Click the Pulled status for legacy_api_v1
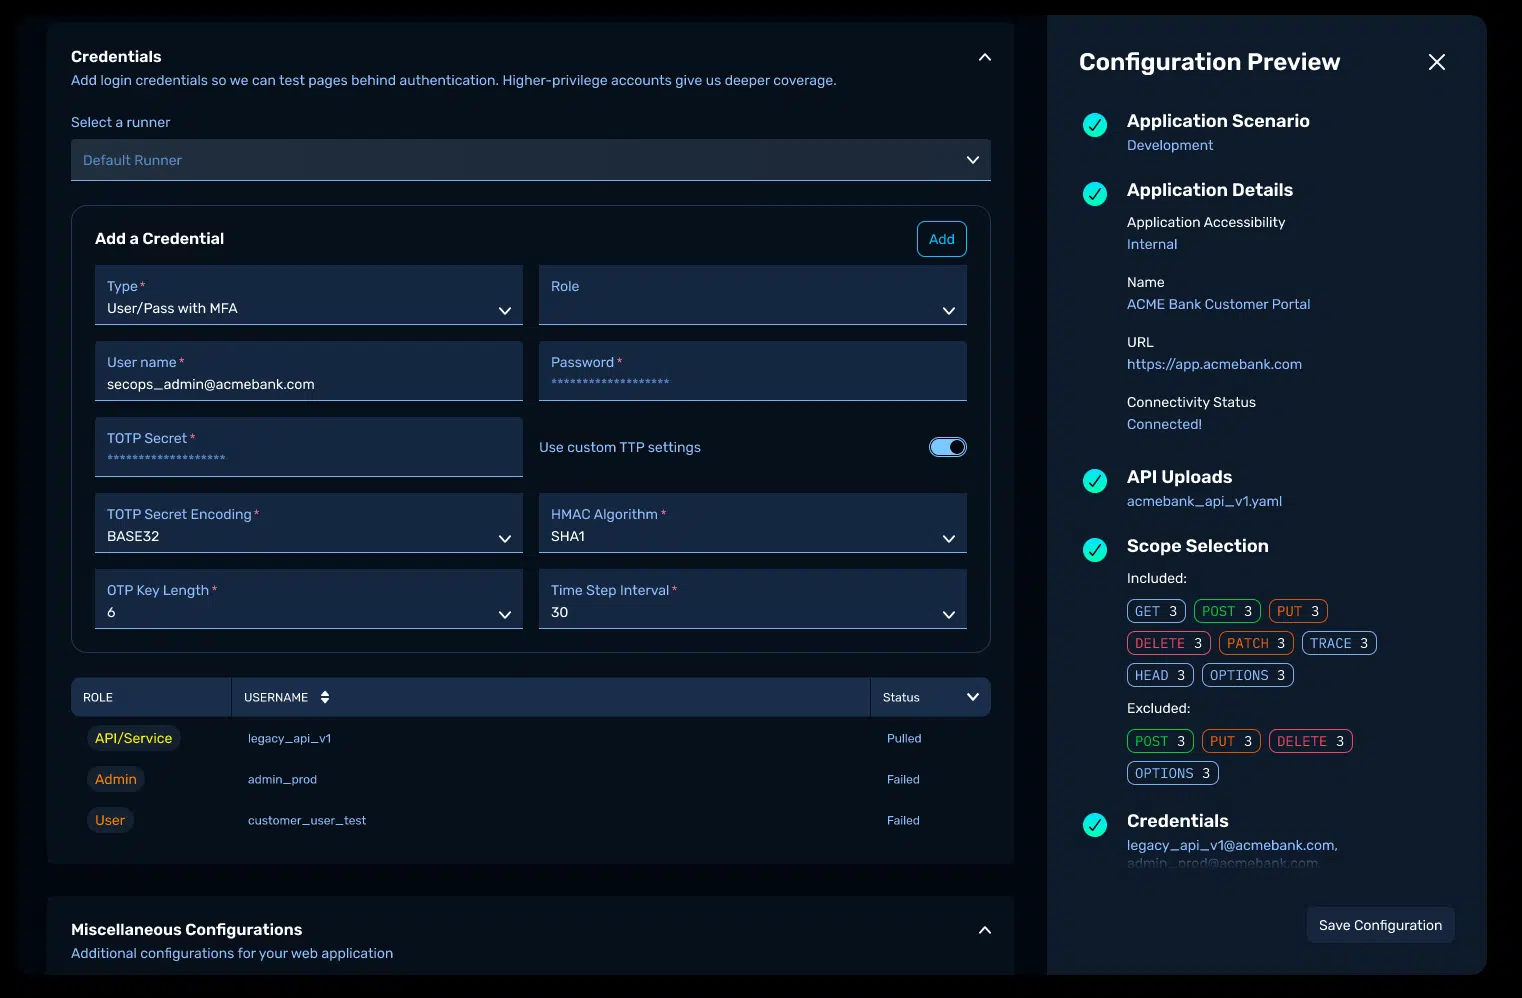This screenshot has height=998, width=1522. click(904, 738)
